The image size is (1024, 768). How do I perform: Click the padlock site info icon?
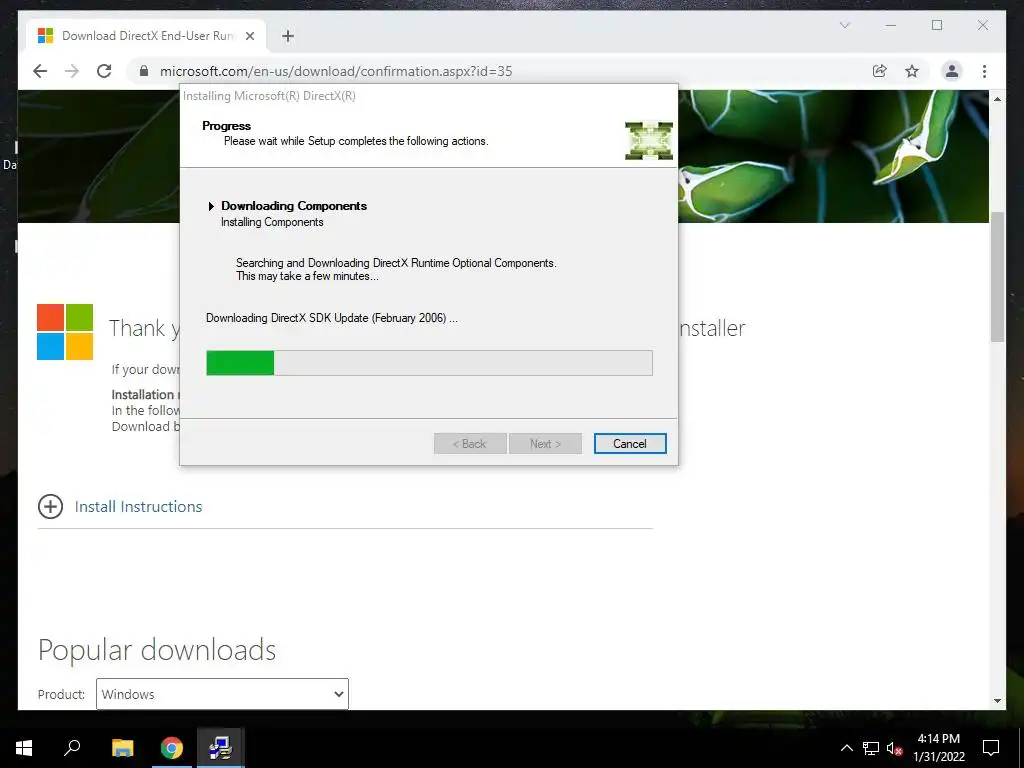click(144, 71)
